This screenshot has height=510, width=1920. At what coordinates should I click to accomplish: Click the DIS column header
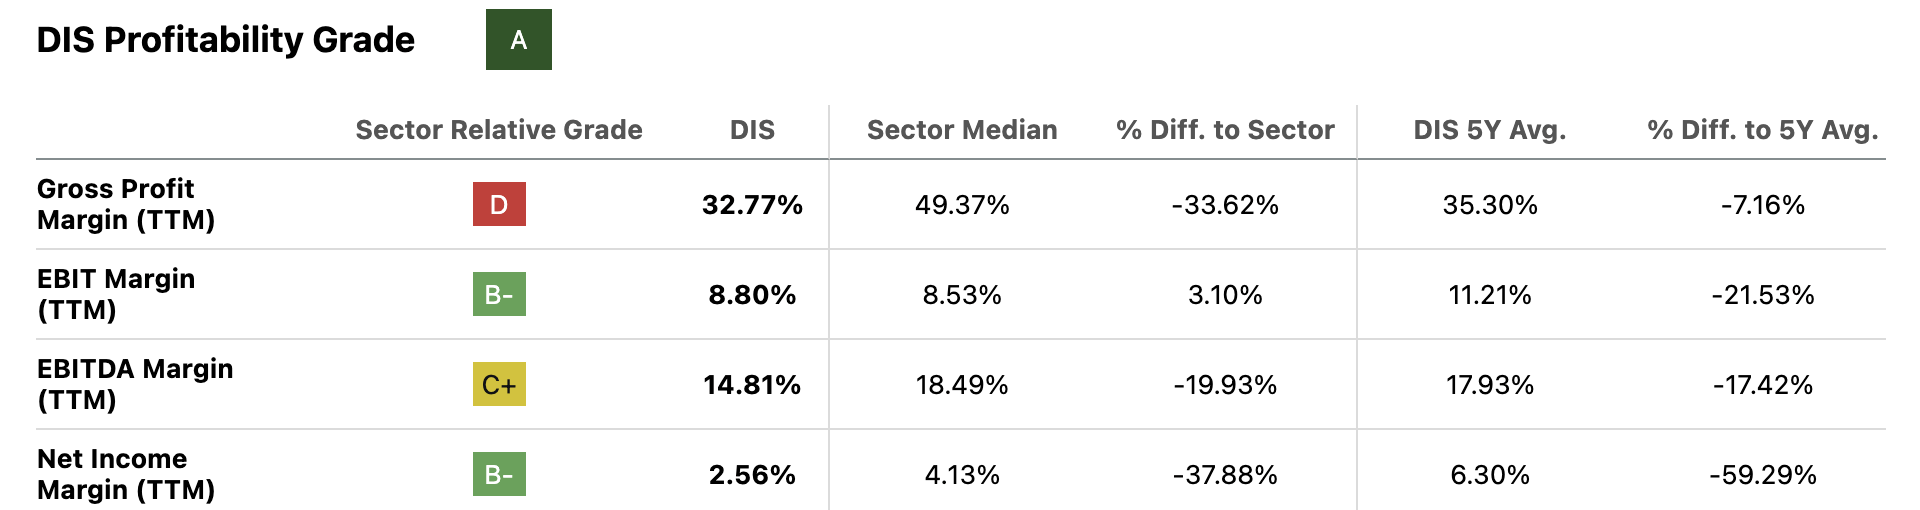pyautogui.click(x=752, y=130)
